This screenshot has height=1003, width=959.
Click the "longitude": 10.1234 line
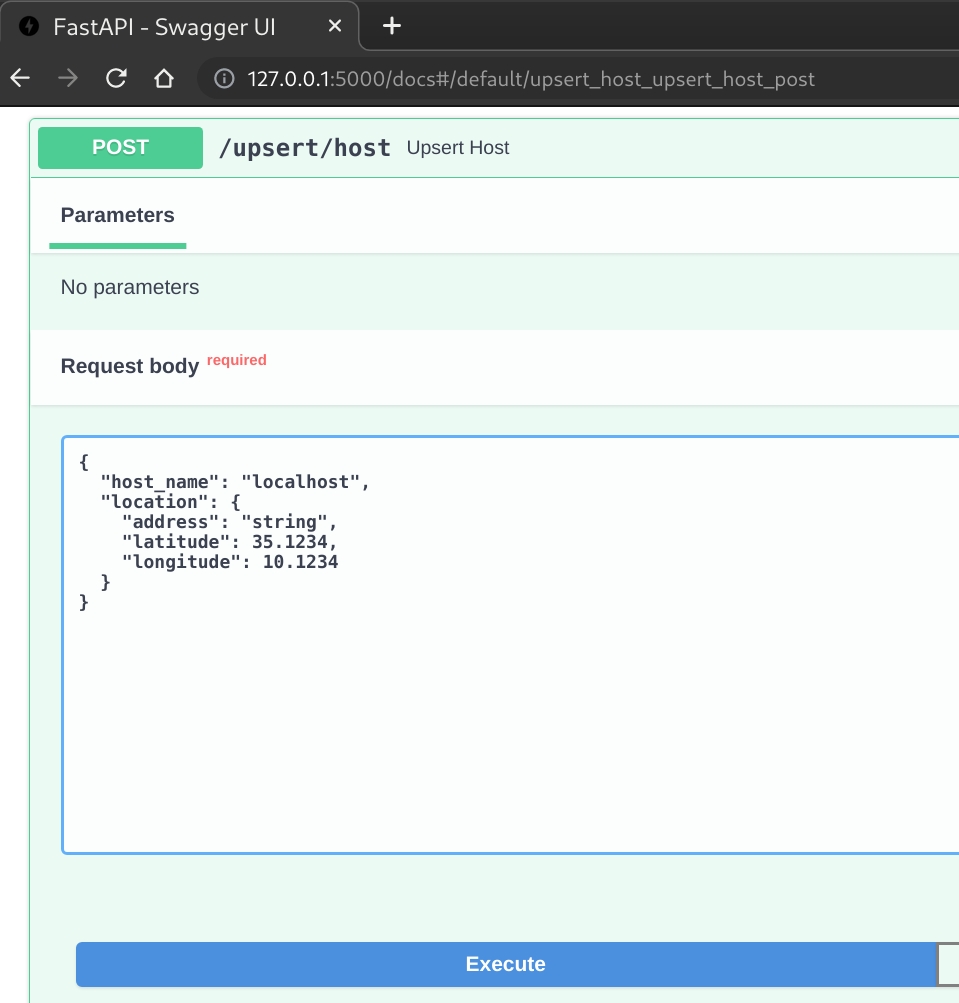click(x=230, y=562)
